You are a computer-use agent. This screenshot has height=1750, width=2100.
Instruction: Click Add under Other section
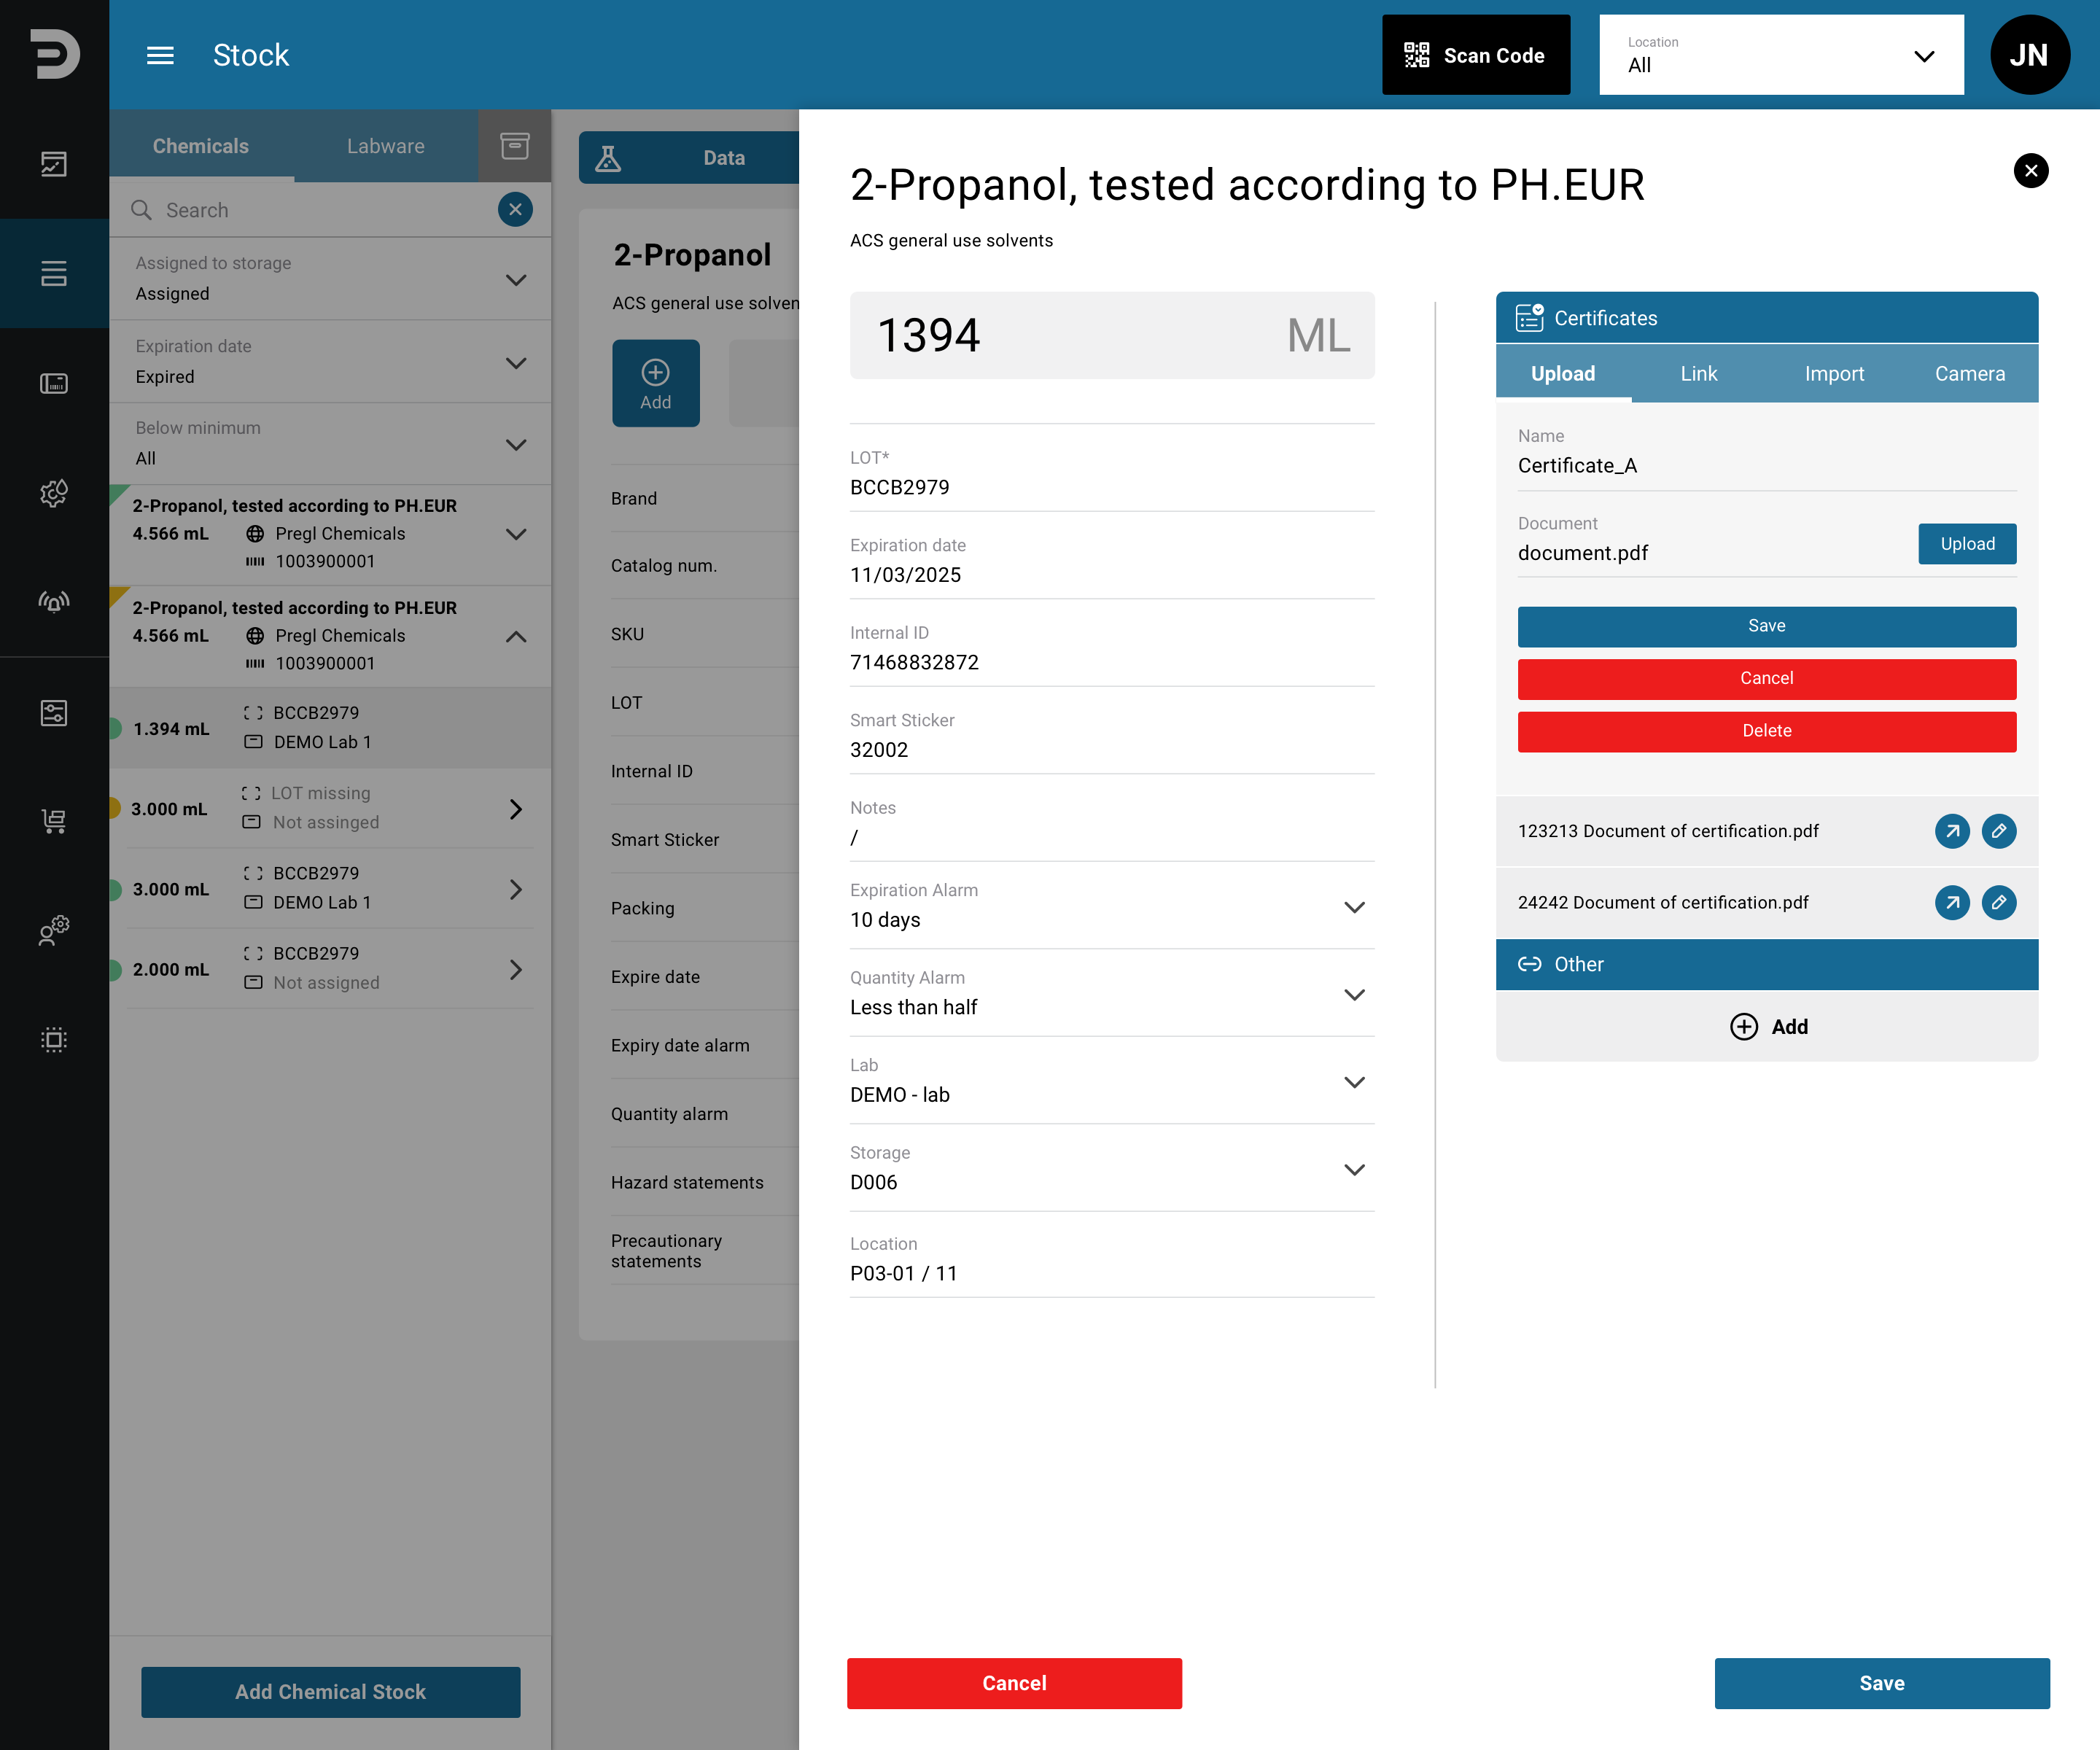[1768, 1026]
